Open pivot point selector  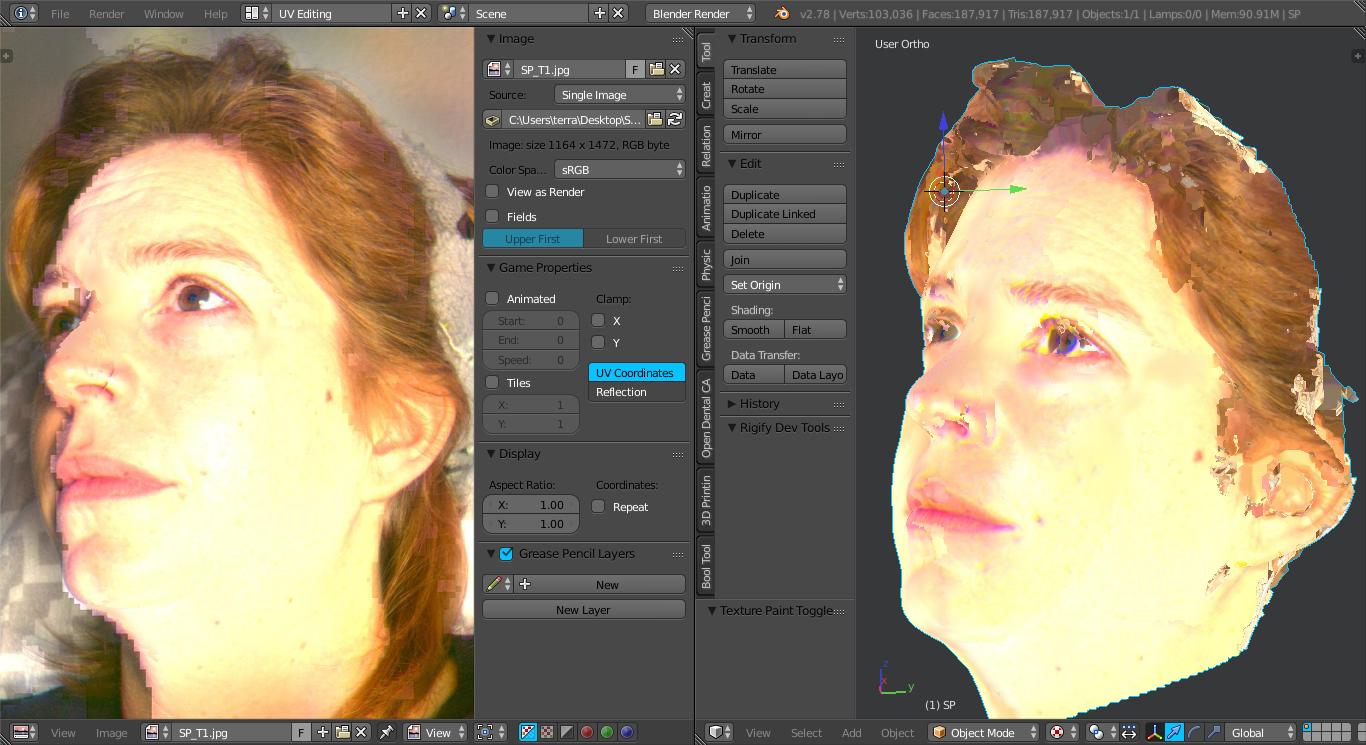1103,732
